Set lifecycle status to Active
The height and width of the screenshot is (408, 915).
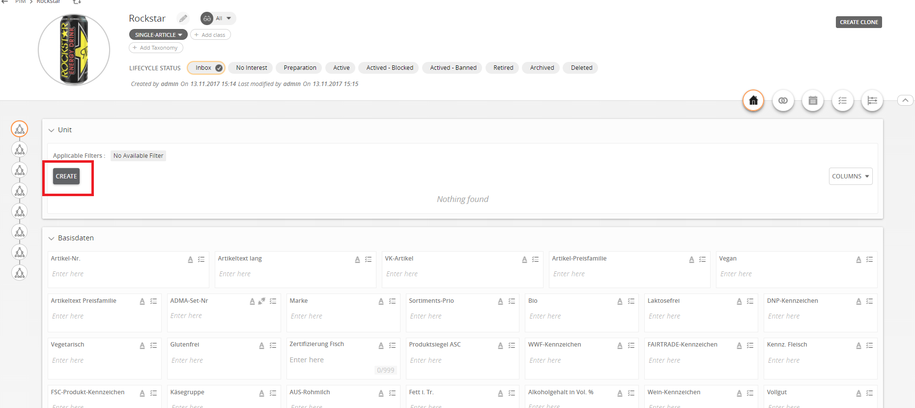pyautogui.click(x=341, y=68)
